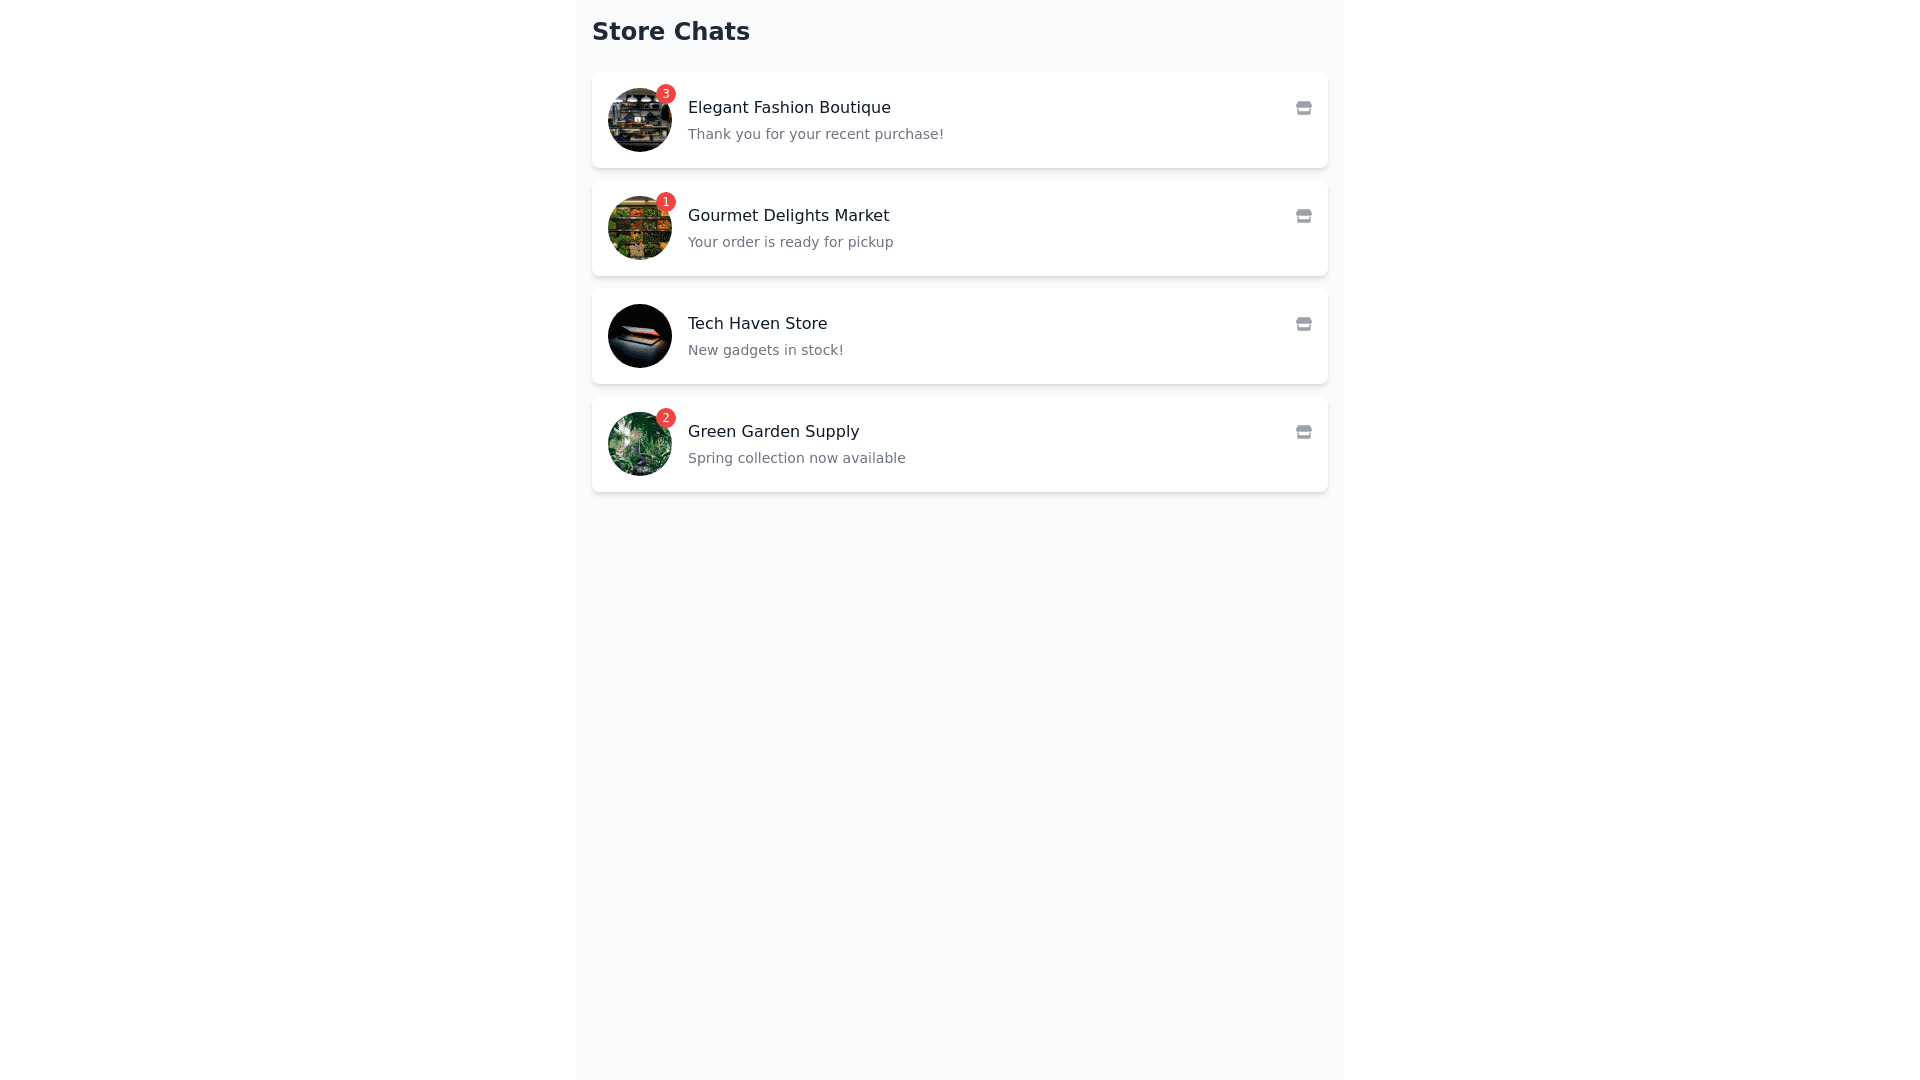1920x1080 pixels.
Task: Click "Your order is ready for pickup" message
Action: (790, 242)
